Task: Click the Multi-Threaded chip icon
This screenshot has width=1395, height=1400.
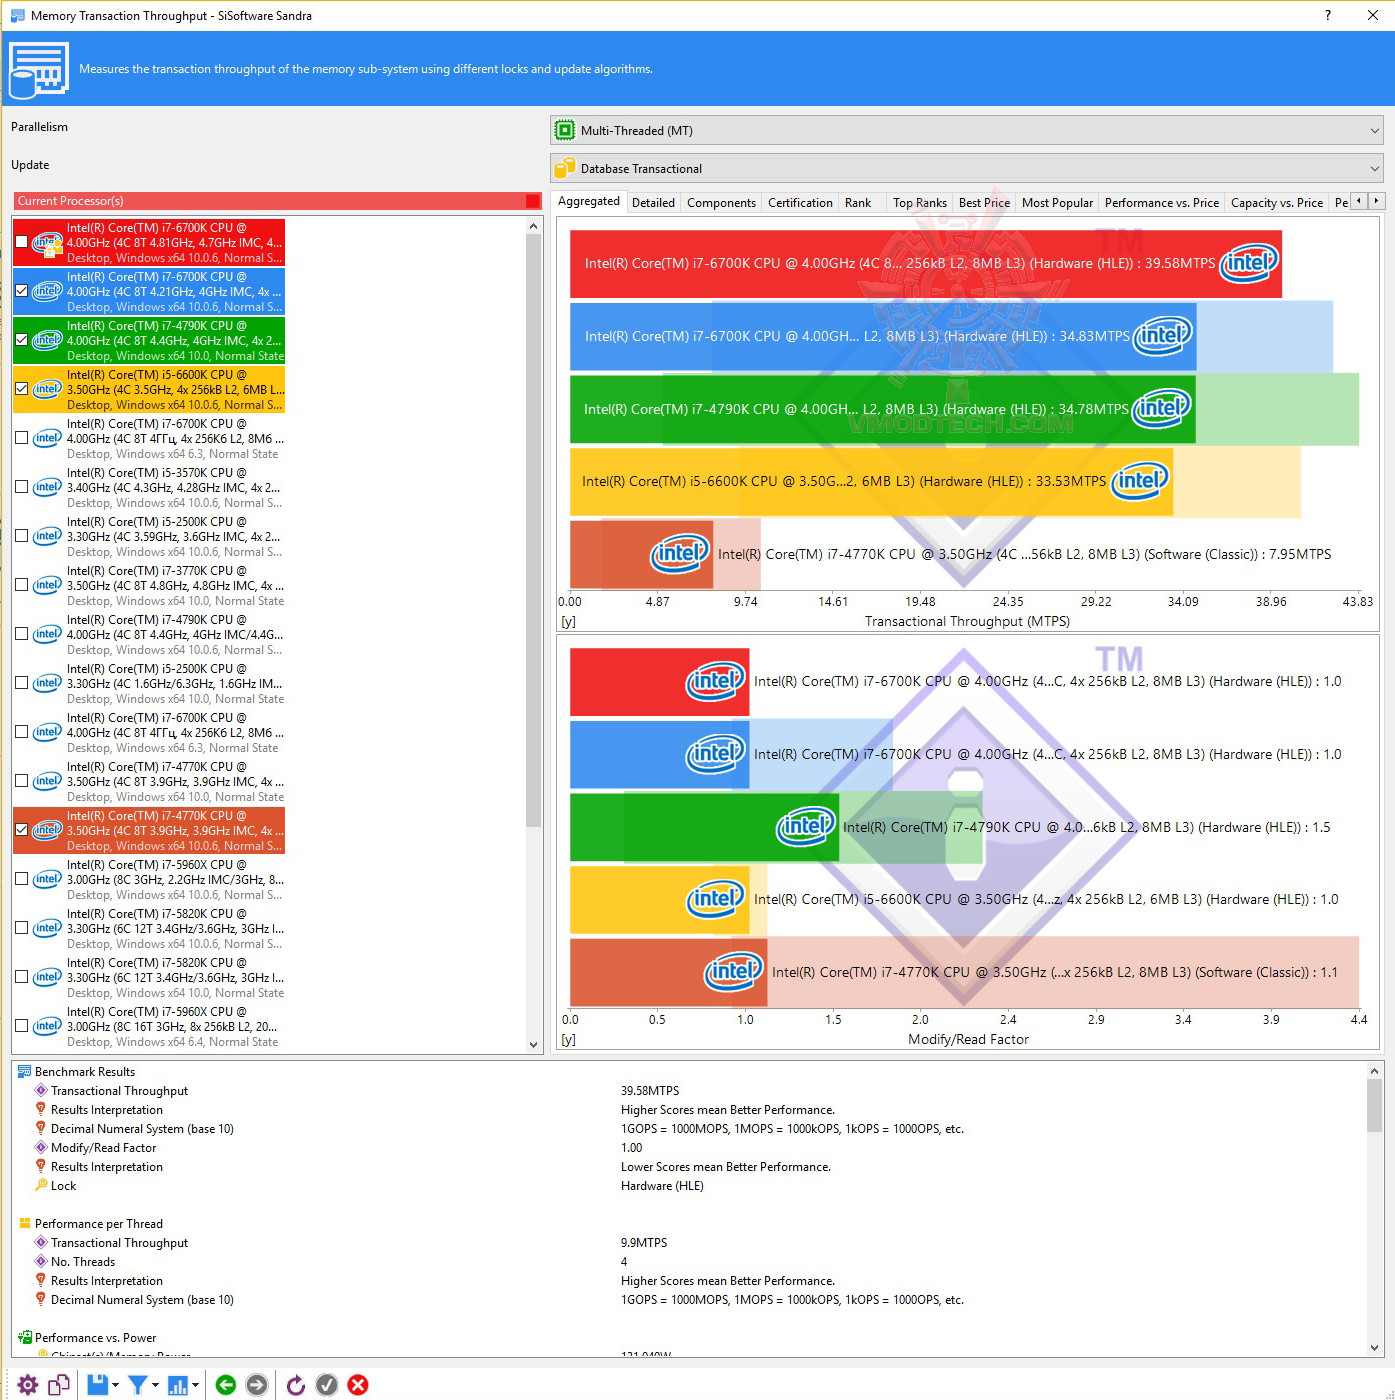Action: [x=565, y=130]
